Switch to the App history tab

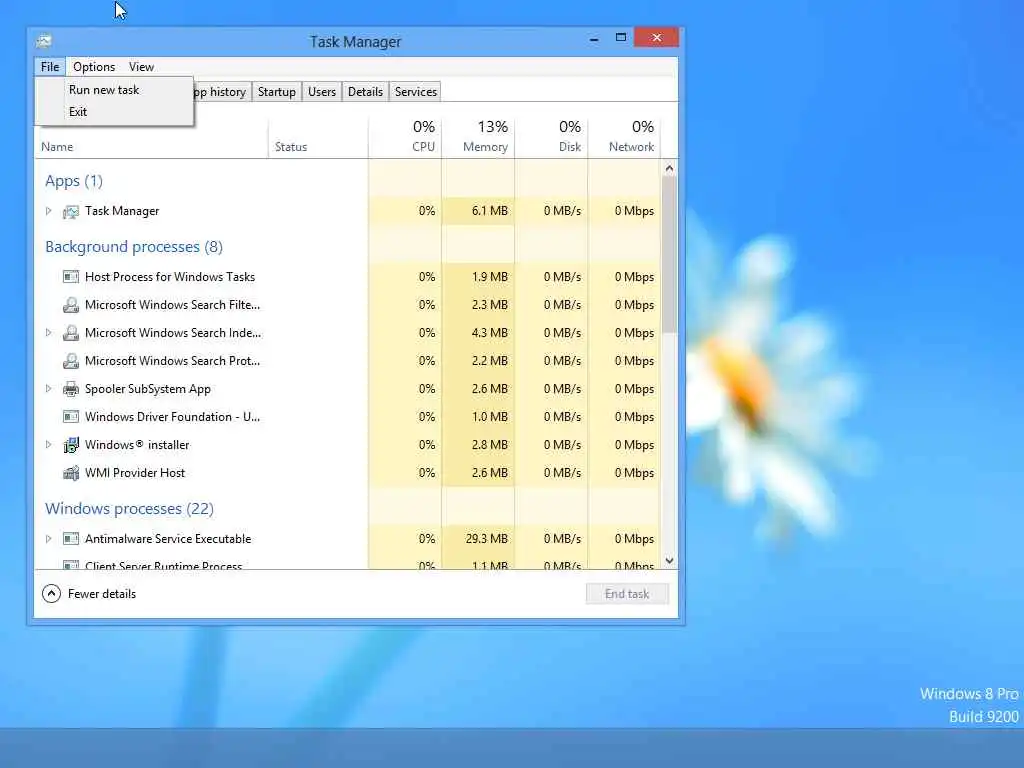[x=221, y=92]
